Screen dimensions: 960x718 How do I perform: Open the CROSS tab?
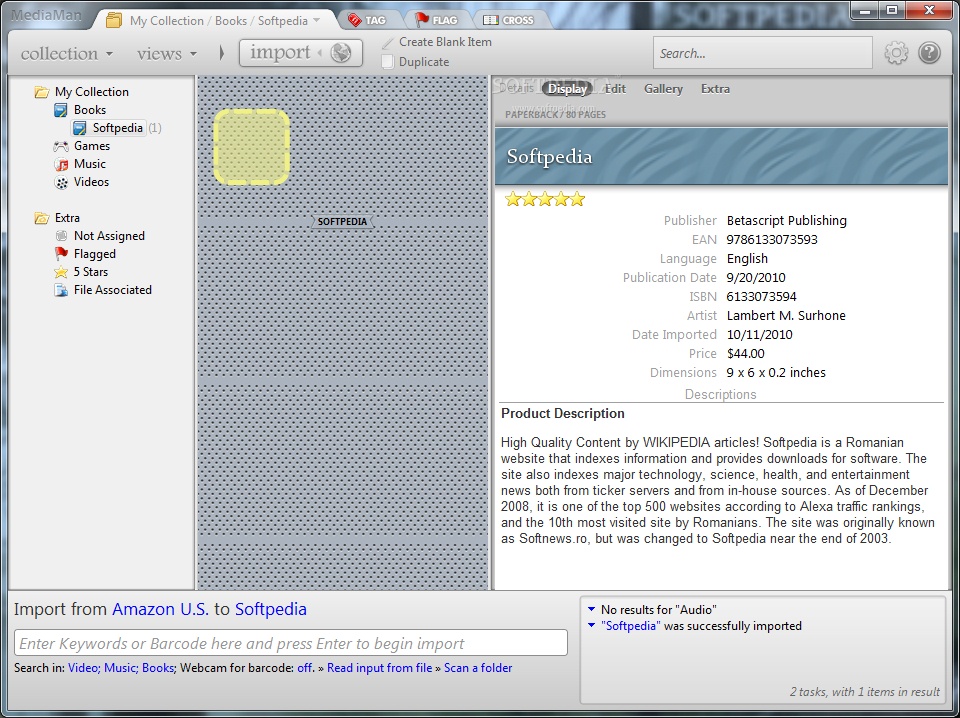508,20
